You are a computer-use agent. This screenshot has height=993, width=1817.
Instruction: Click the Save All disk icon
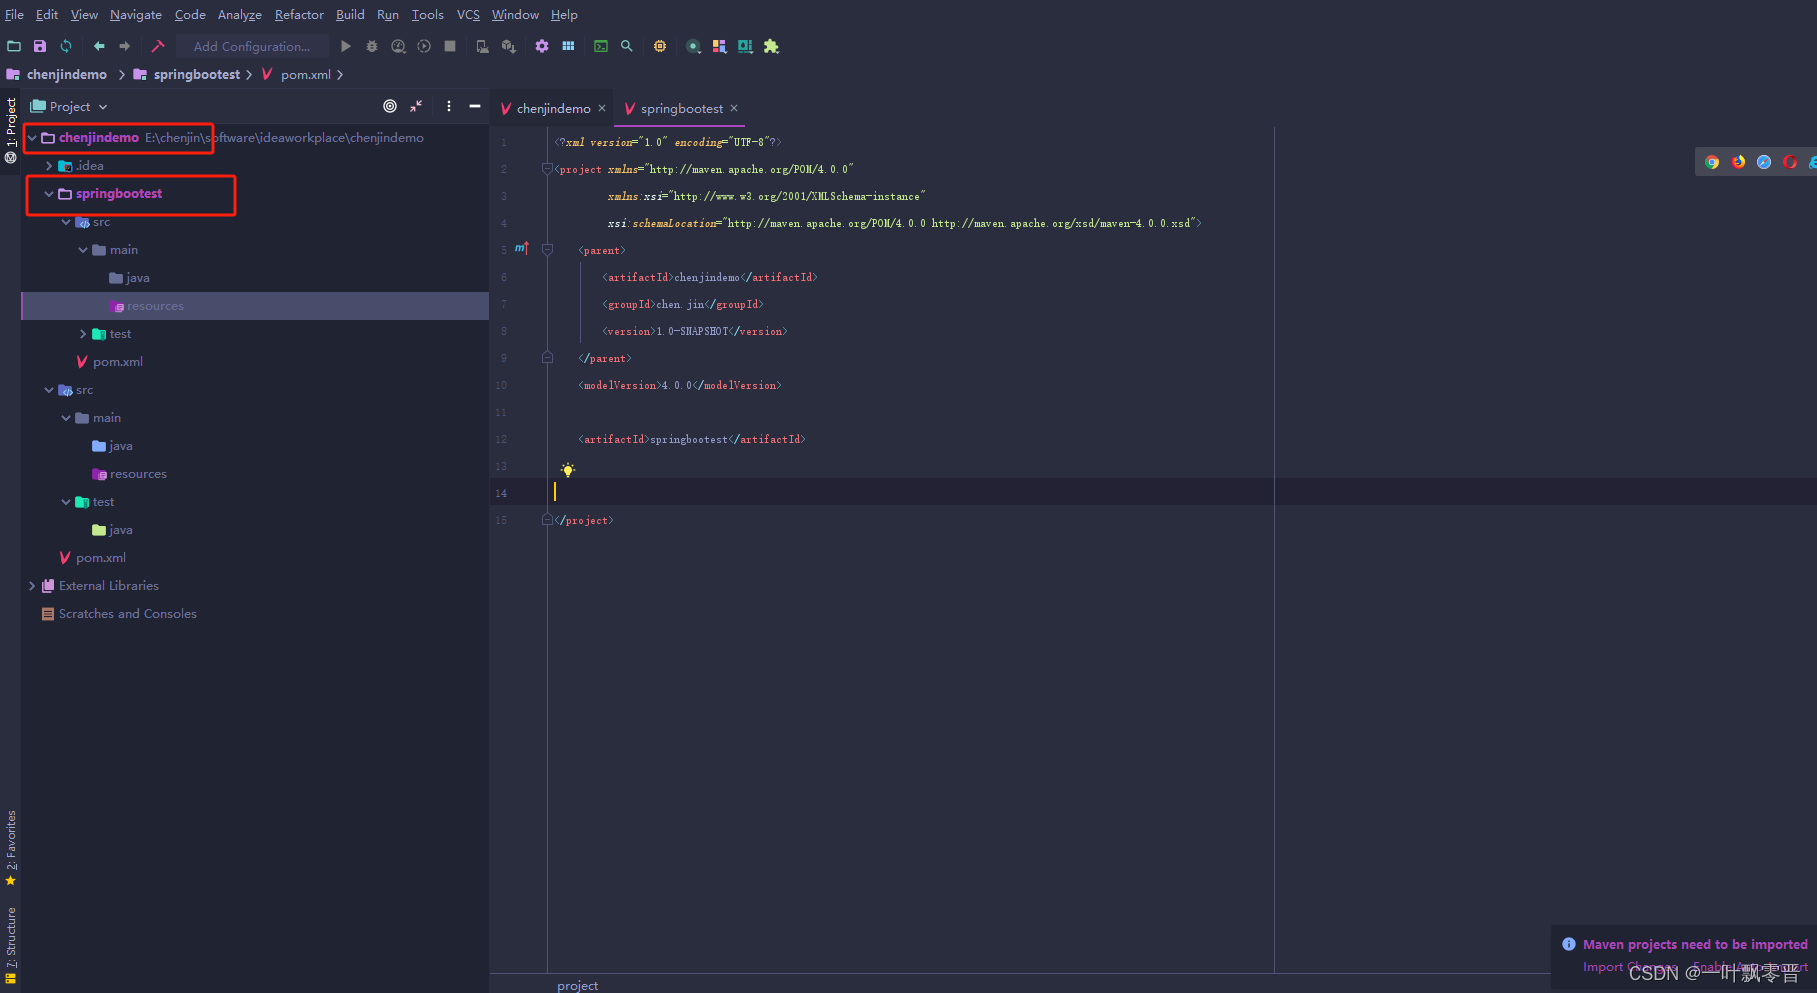pos(40,46)
